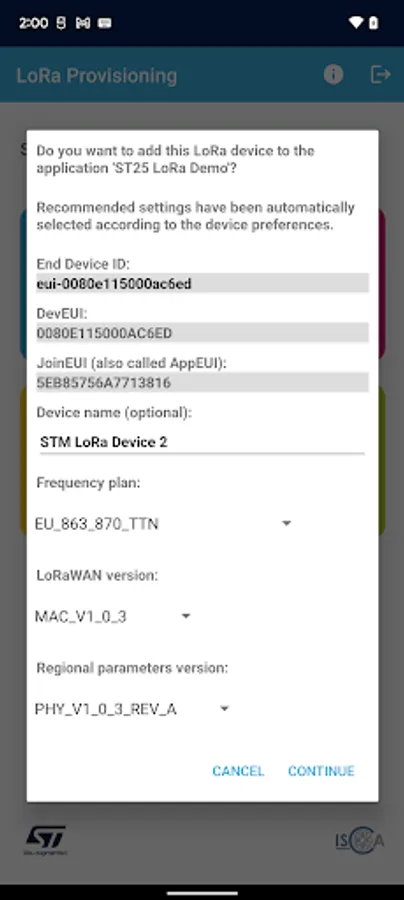This screenshot has height=900, width=404.
Task: Tap the keyboard notification icon in status bar
Action: tap(105, 24)
